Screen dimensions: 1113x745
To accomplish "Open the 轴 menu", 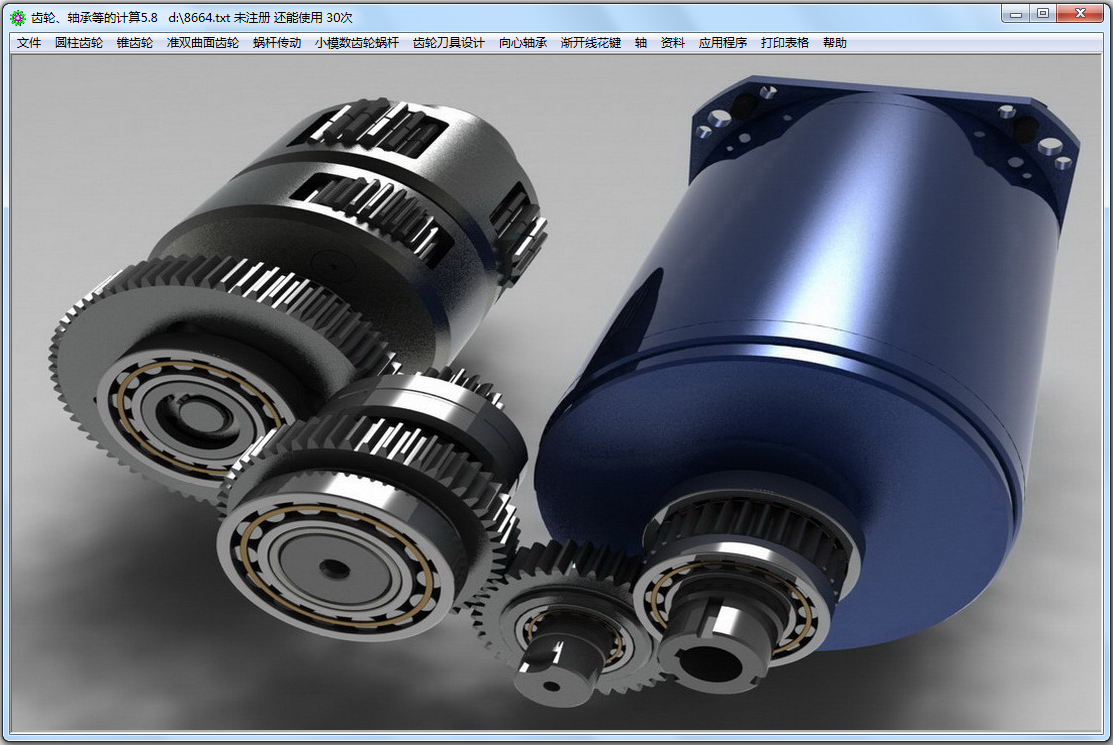I will (x=641, y=43).
